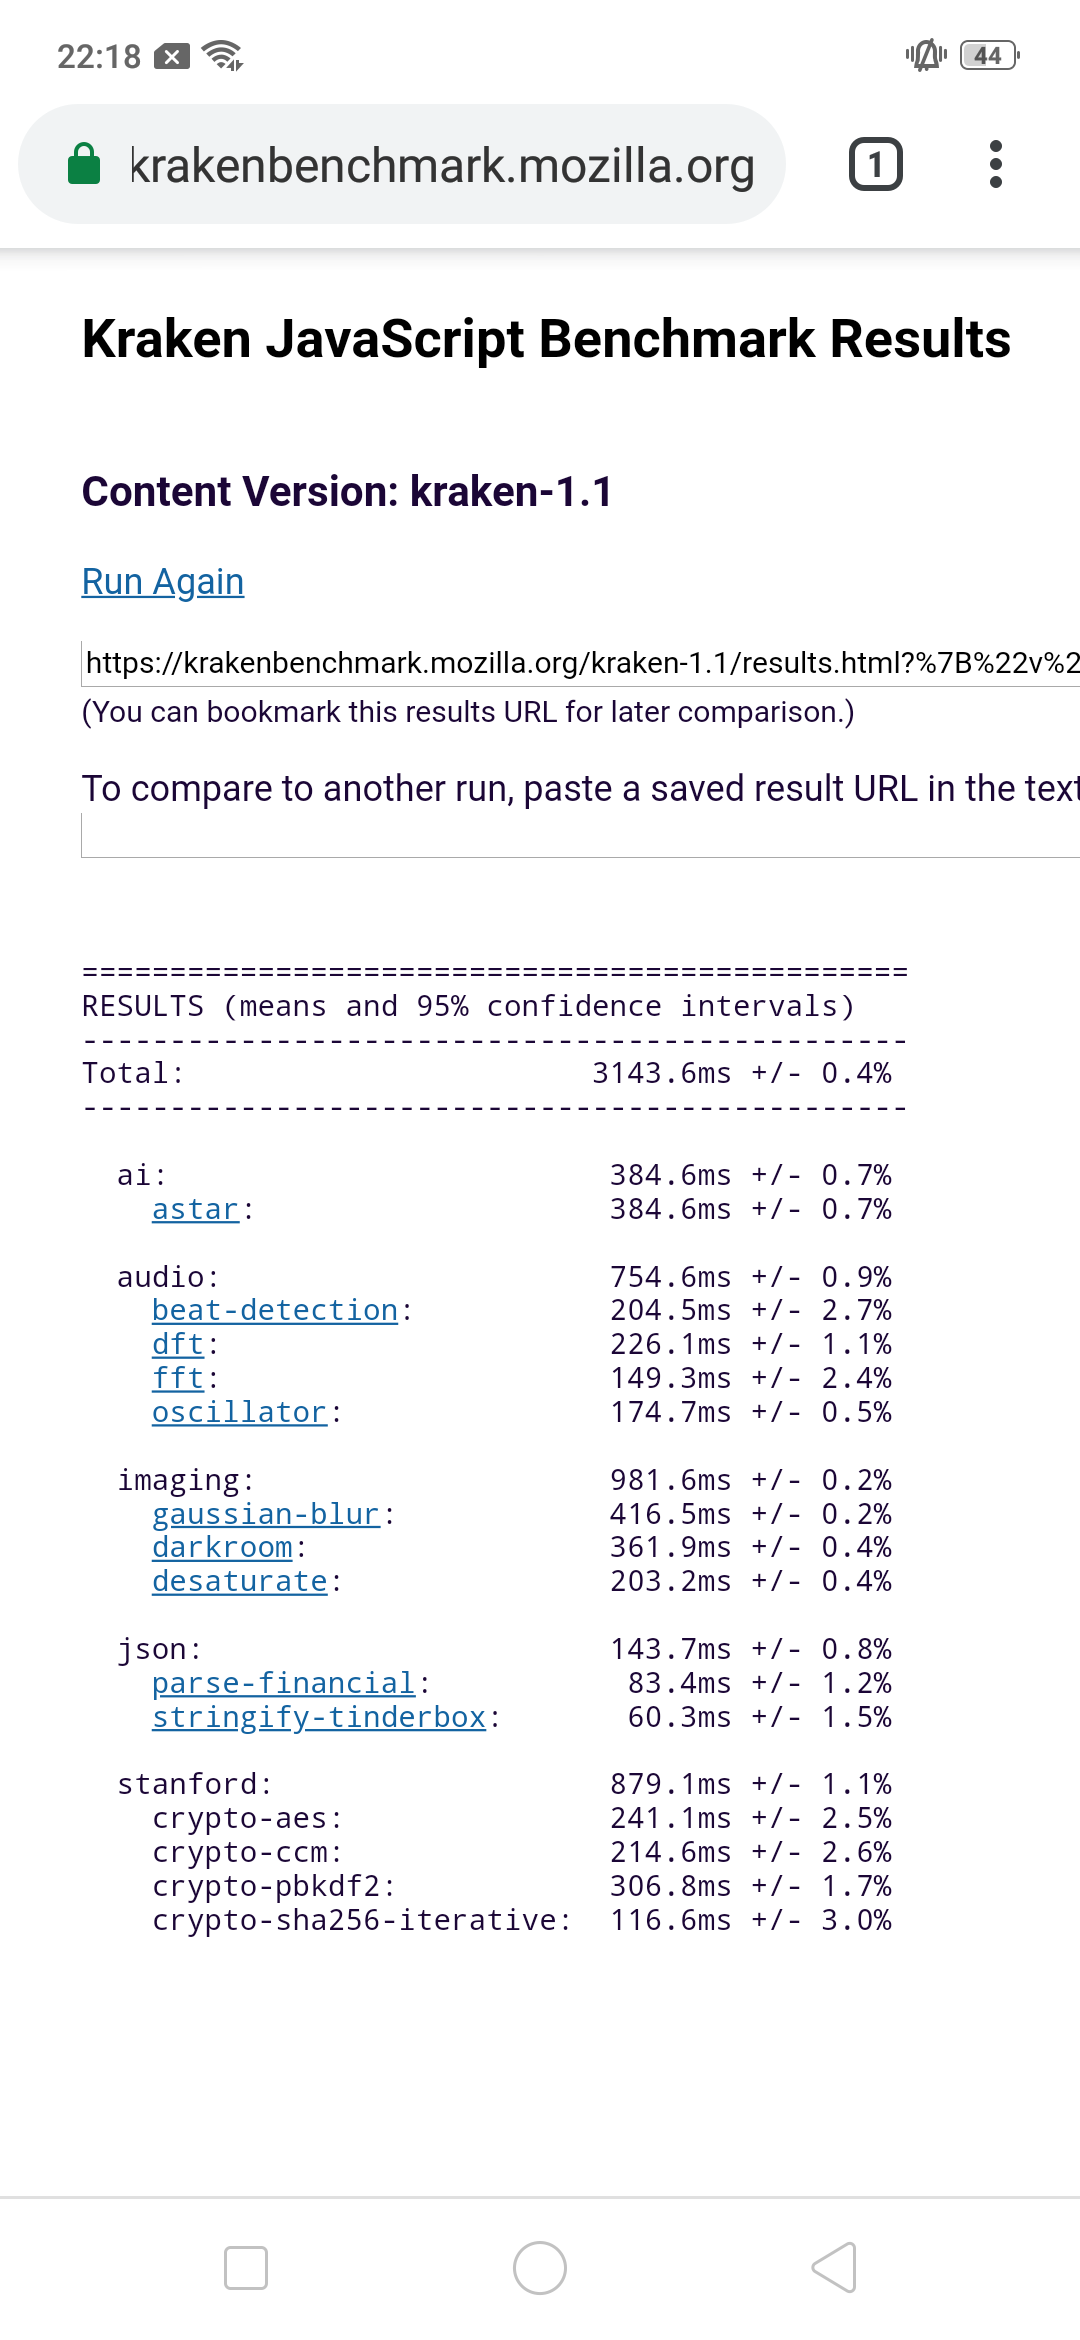The image size is (1080, 2340).
Task: Open the beat-detection test link
Action: coord(275,1311)
